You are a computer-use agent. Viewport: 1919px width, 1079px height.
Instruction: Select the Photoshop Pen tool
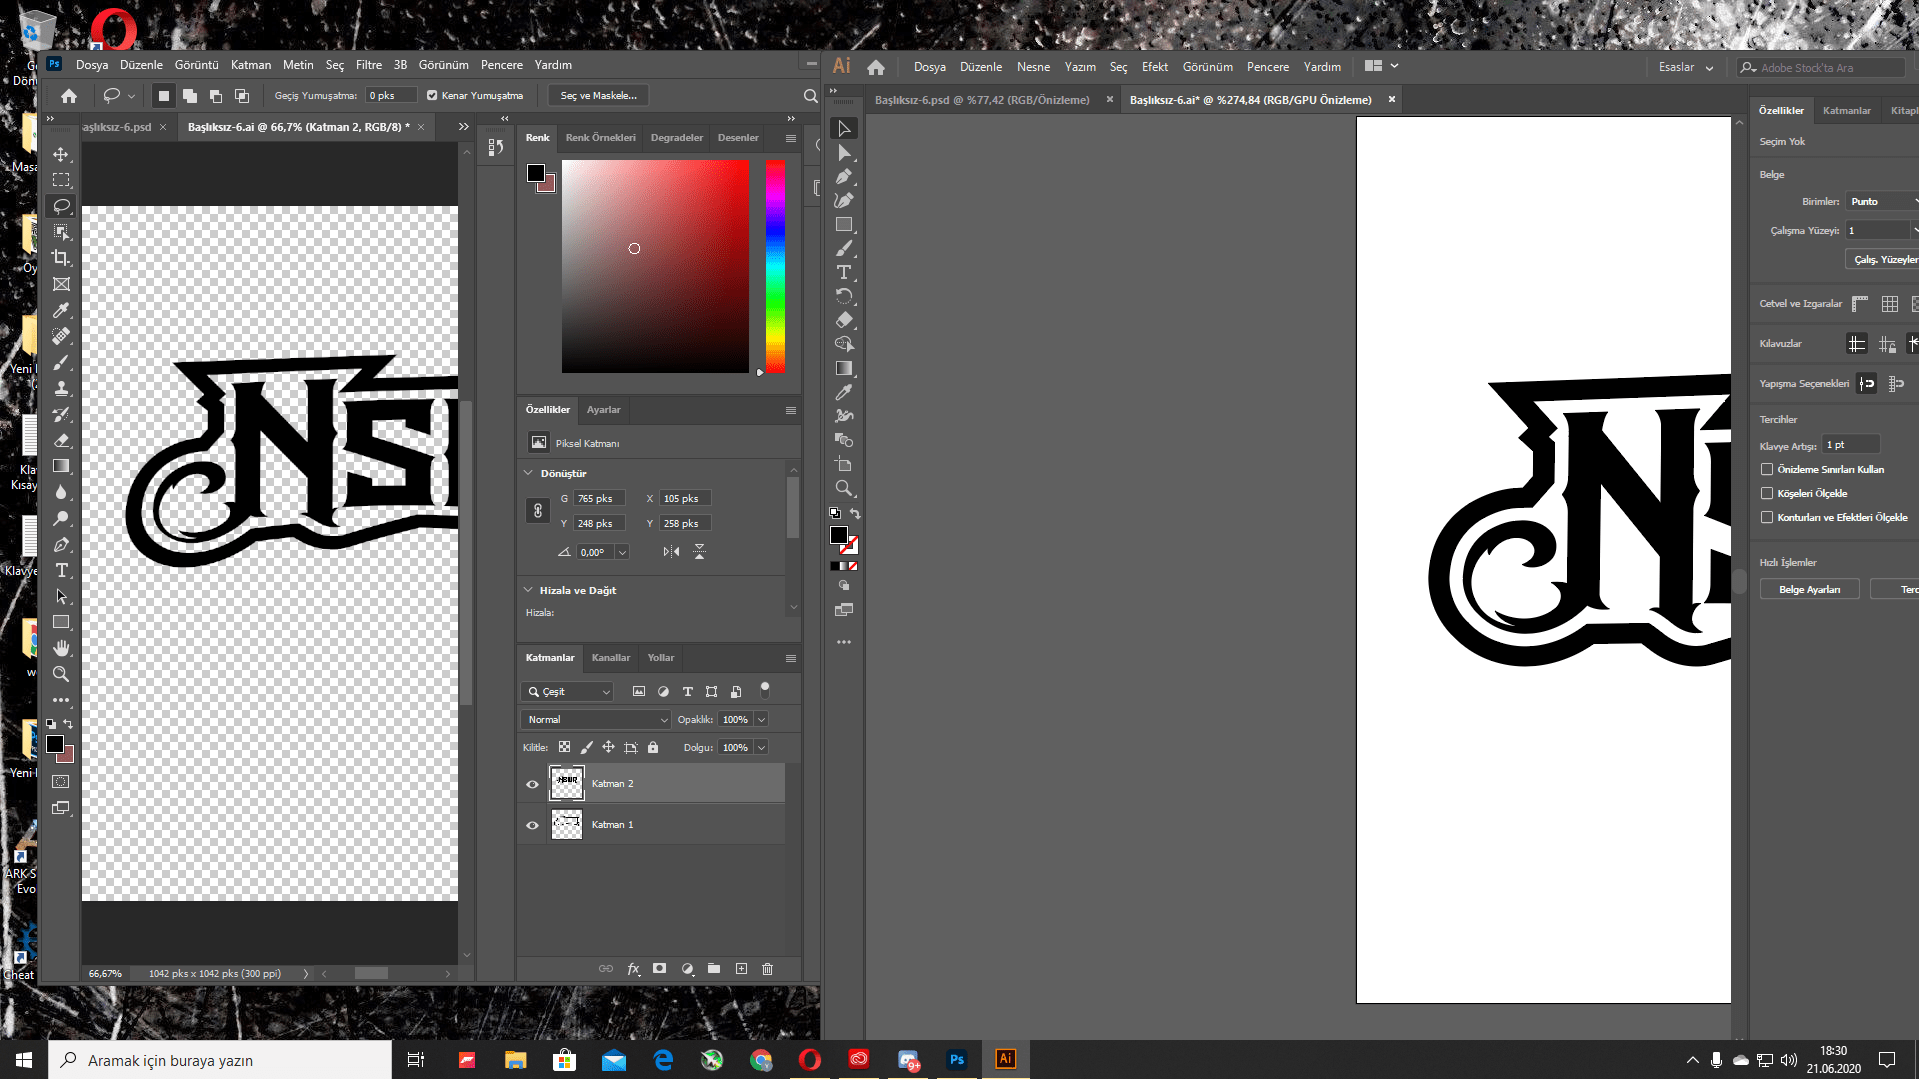click(x=61, y=544)
